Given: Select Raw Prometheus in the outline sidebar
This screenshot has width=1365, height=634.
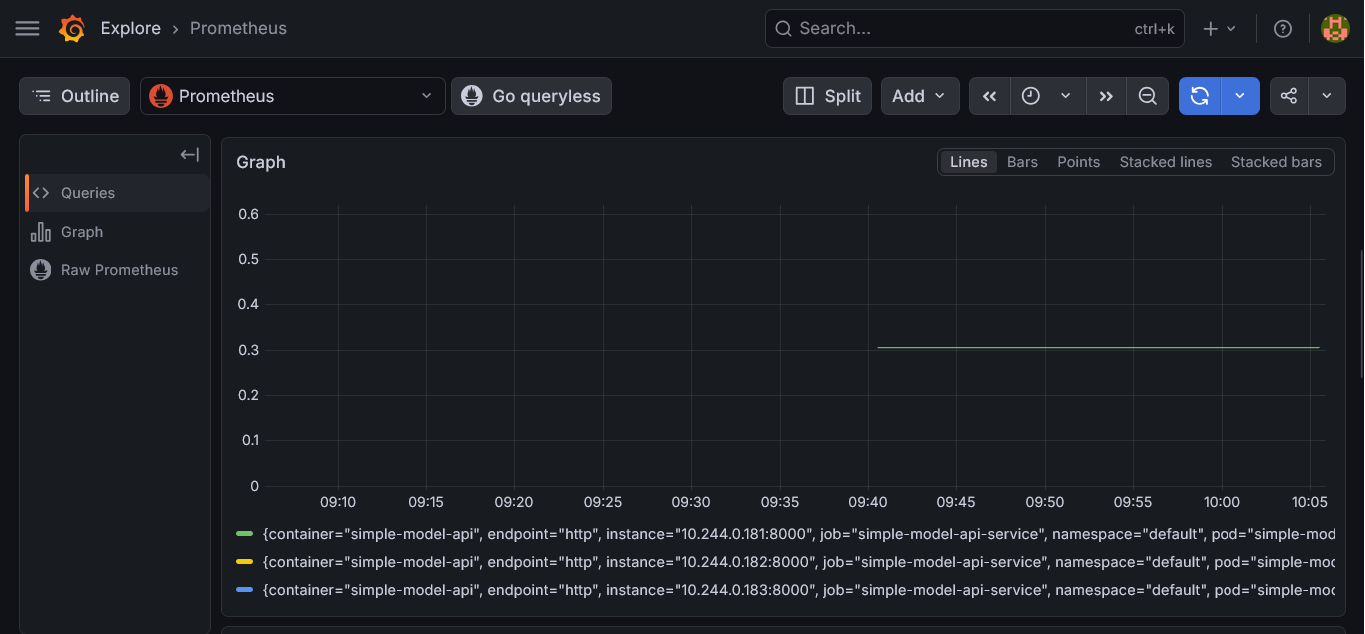Looking at the screenshot, I should 118,270.
